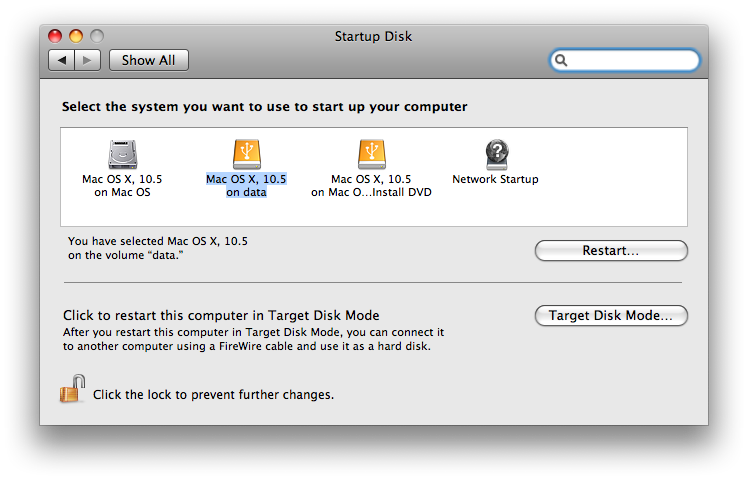The width and height of the screenshot is (748, 480).
Task: Click inside the search text field
Action: pyautogui.click(x=632, y=61)
